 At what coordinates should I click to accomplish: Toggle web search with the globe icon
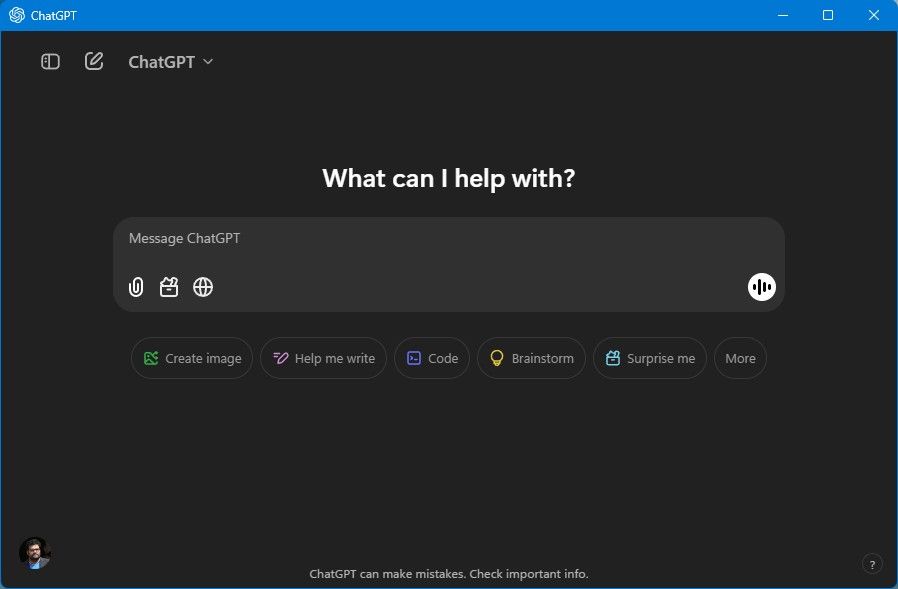[x=203, y=287]
